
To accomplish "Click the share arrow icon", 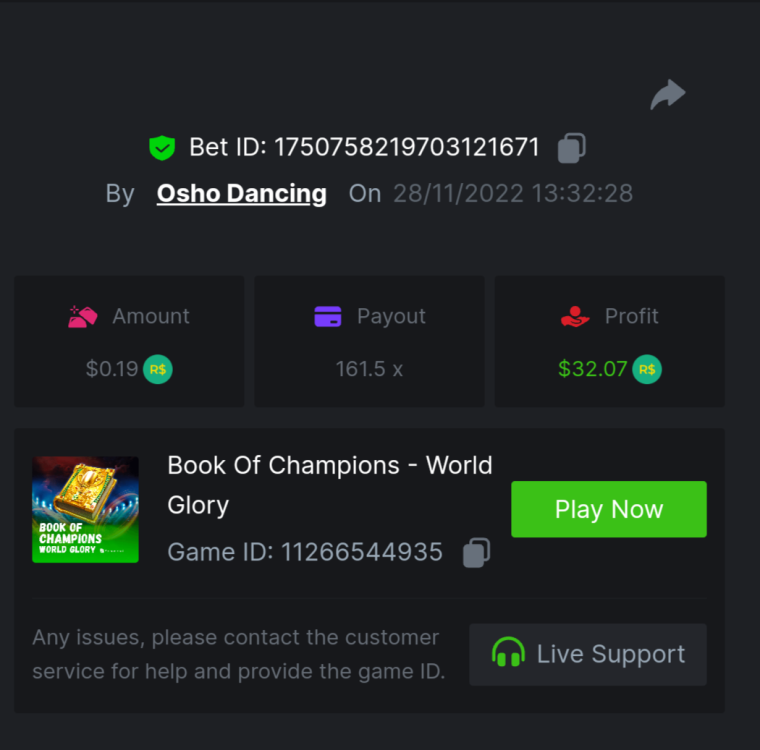I will point(668,95).
